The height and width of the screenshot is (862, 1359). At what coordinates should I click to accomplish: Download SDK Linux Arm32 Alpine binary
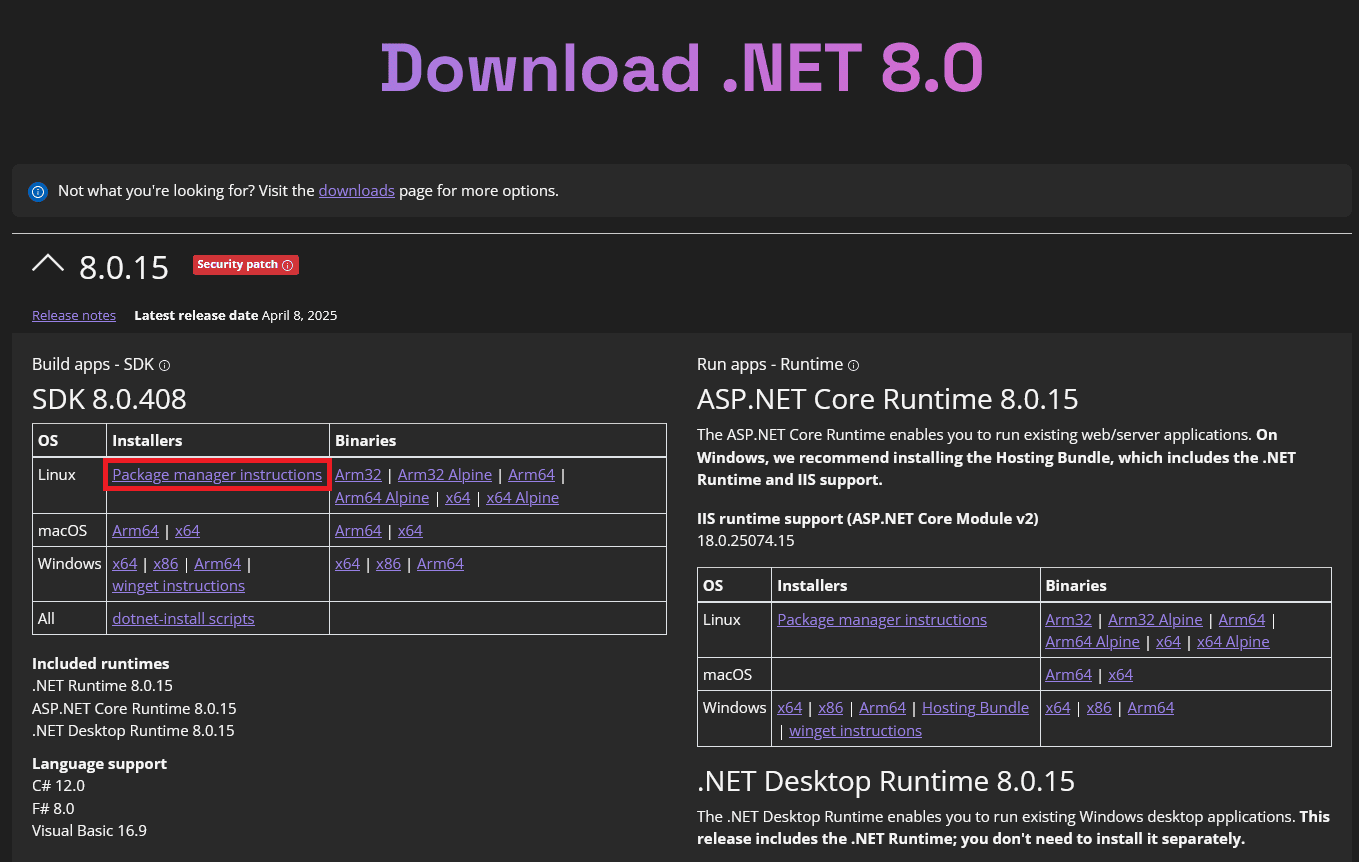coord(445,475)
